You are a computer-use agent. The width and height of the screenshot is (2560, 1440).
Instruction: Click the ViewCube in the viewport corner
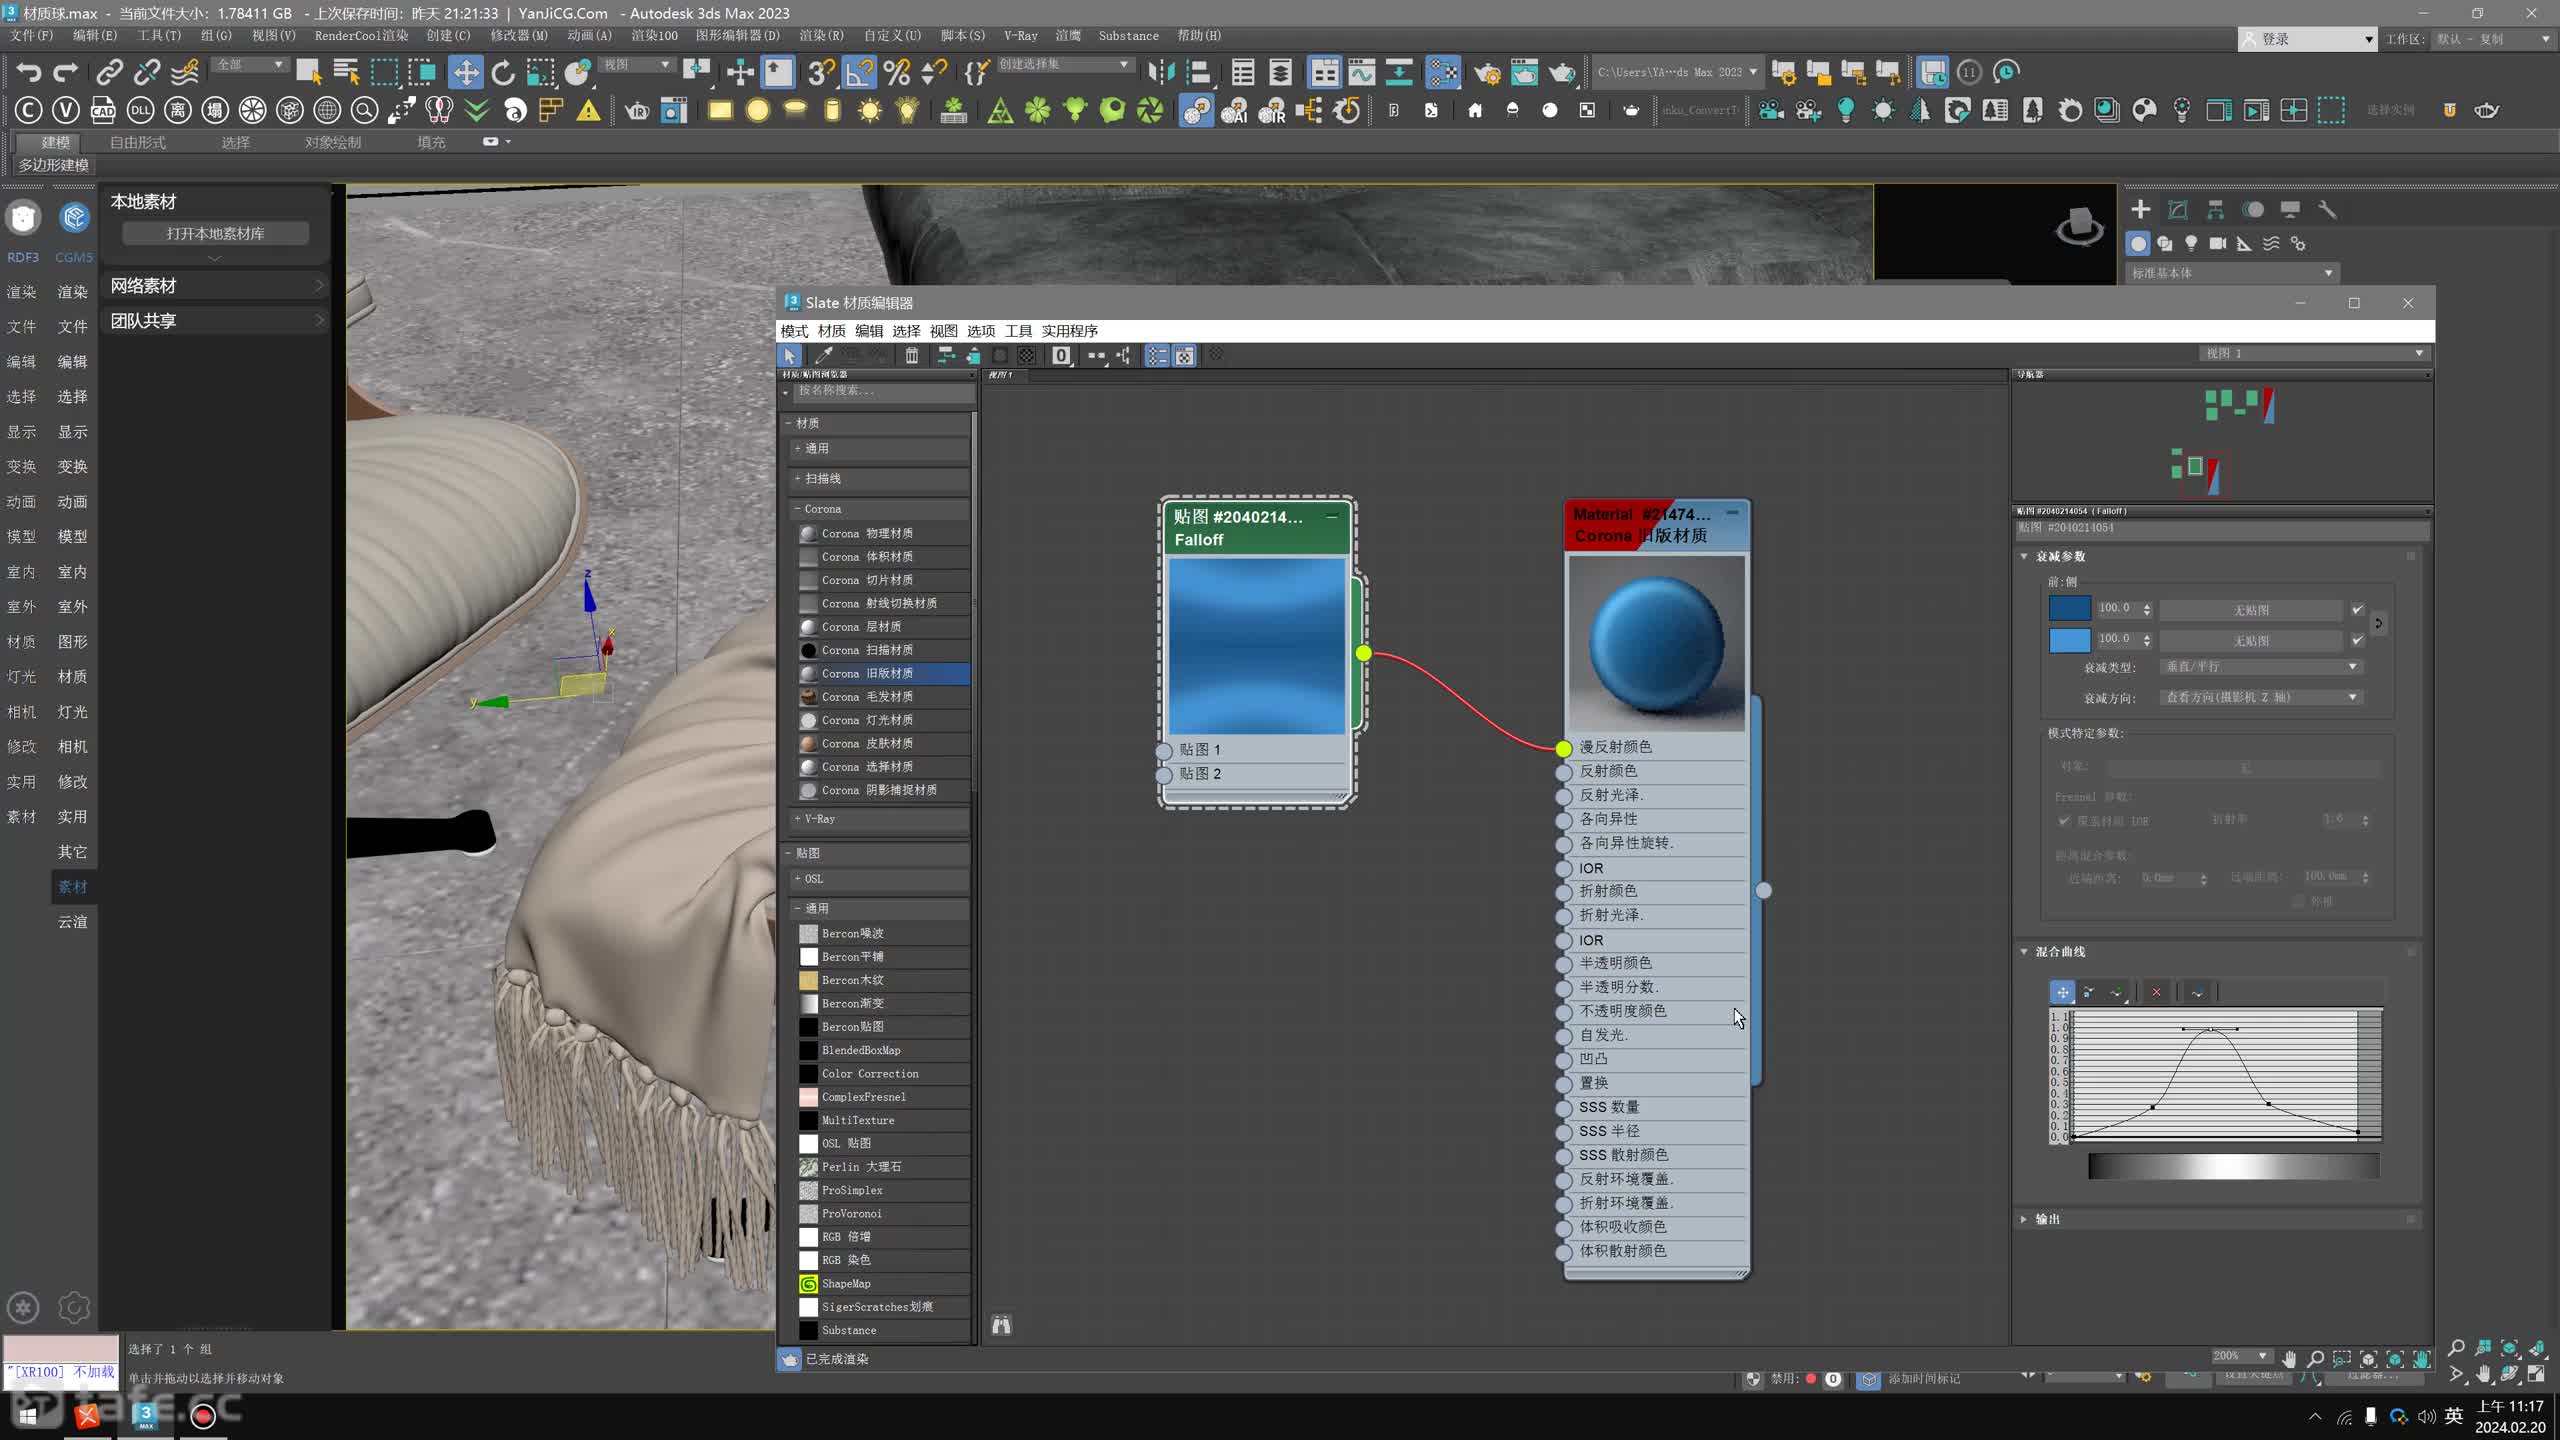click(2079, 226)
